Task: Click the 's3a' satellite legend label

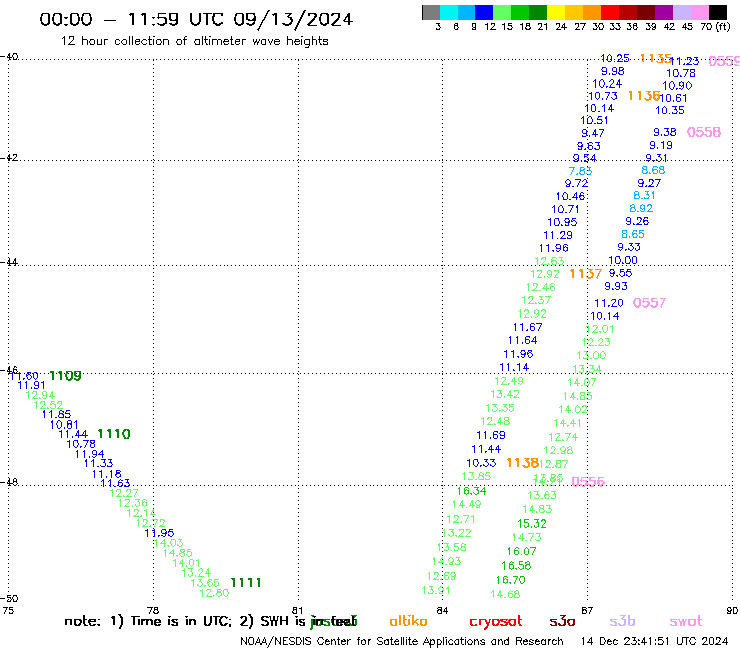Action: 562,621
